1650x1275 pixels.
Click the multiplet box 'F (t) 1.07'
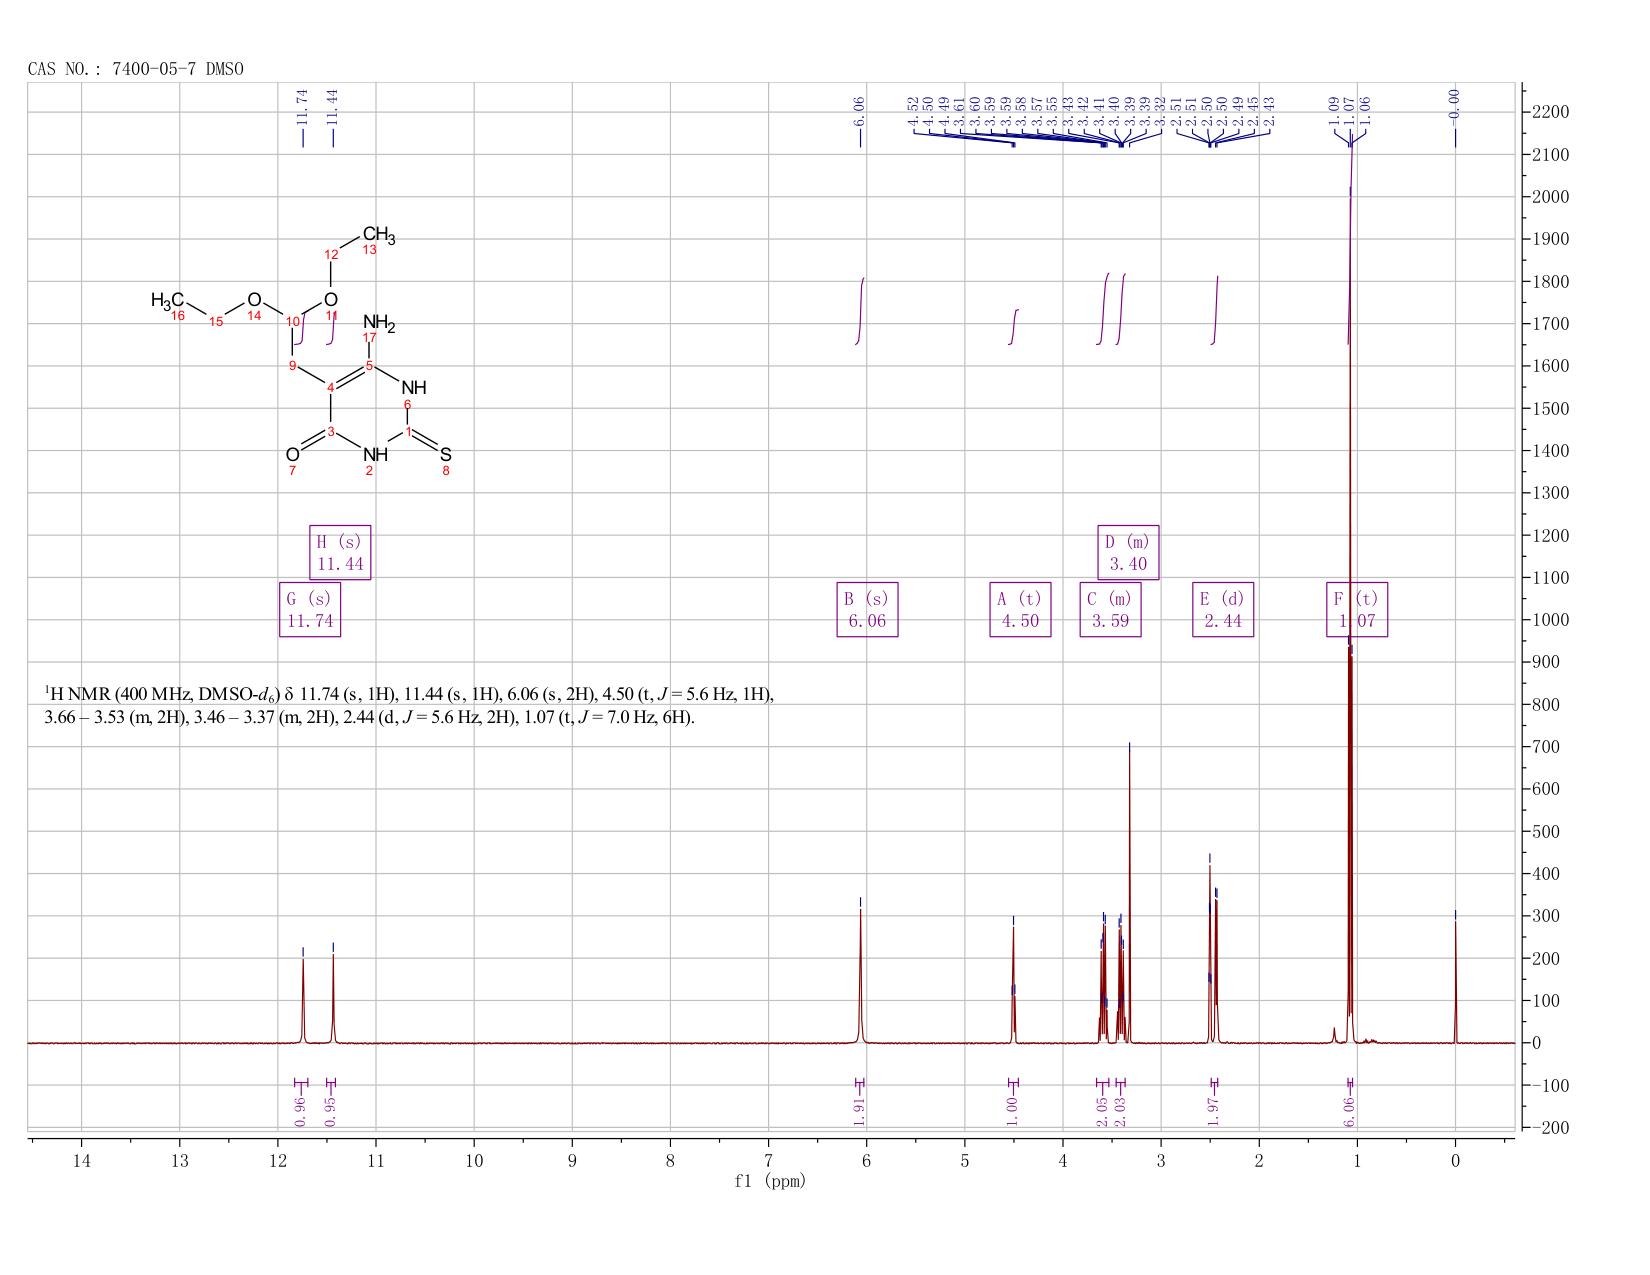1357,609
